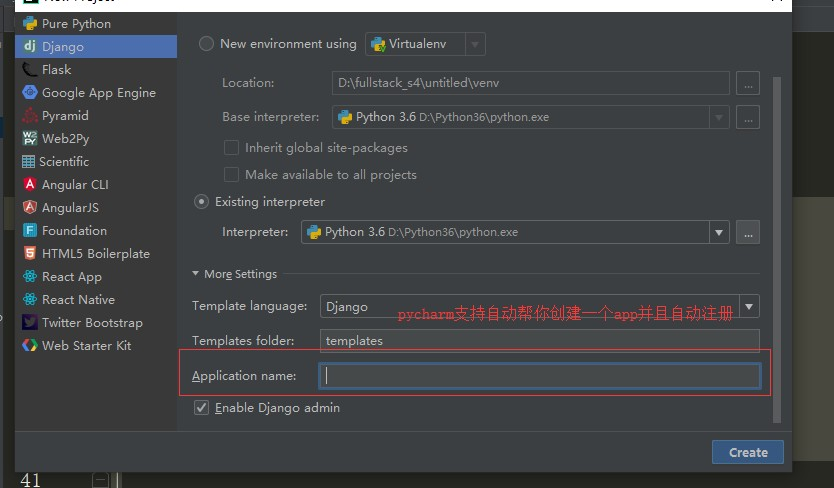Select New environment using radio button
Viewport: 834px width, 488px height.
[x=206, y=44]
